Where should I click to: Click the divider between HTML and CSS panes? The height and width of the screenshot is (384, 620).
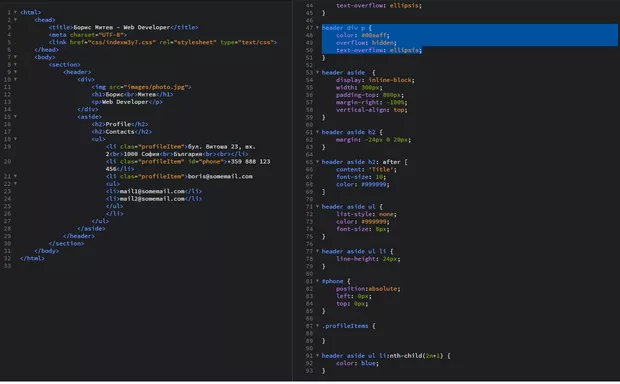[x=292, y=191]
